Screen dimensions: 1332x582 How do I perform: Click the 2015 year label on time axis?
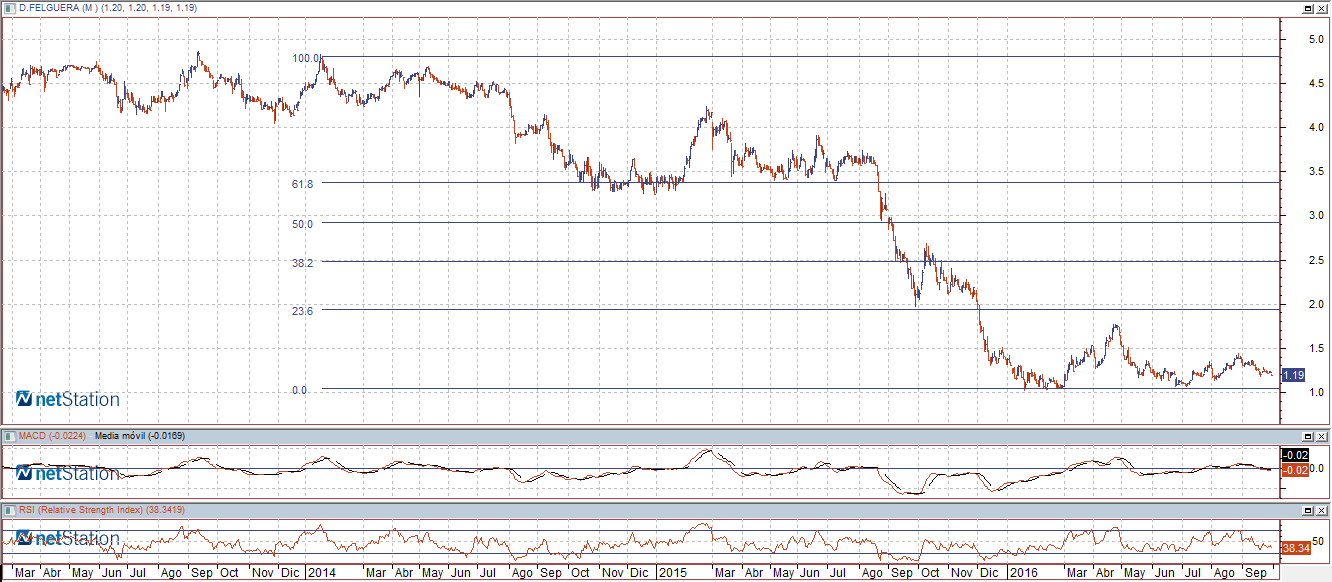pos(673,573)
